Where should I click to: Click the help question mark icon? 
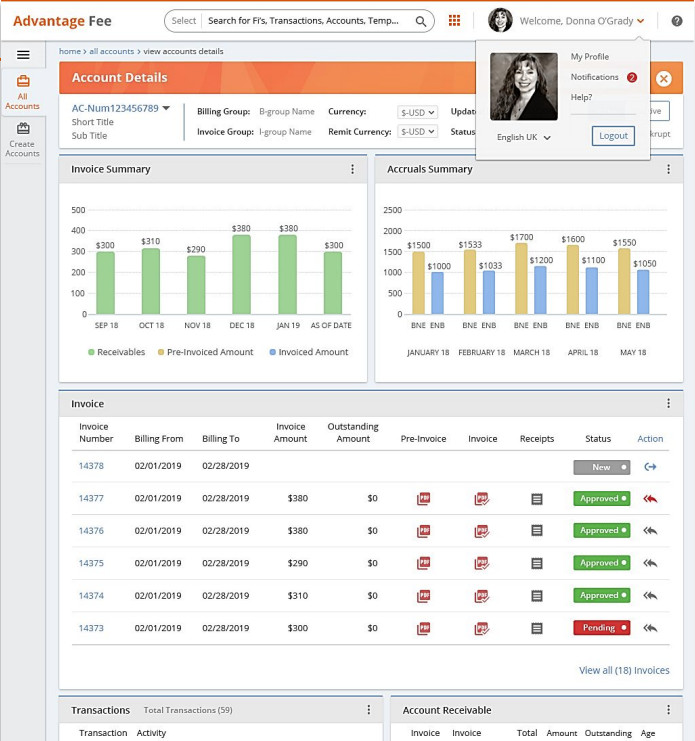(x=677, y=21)
